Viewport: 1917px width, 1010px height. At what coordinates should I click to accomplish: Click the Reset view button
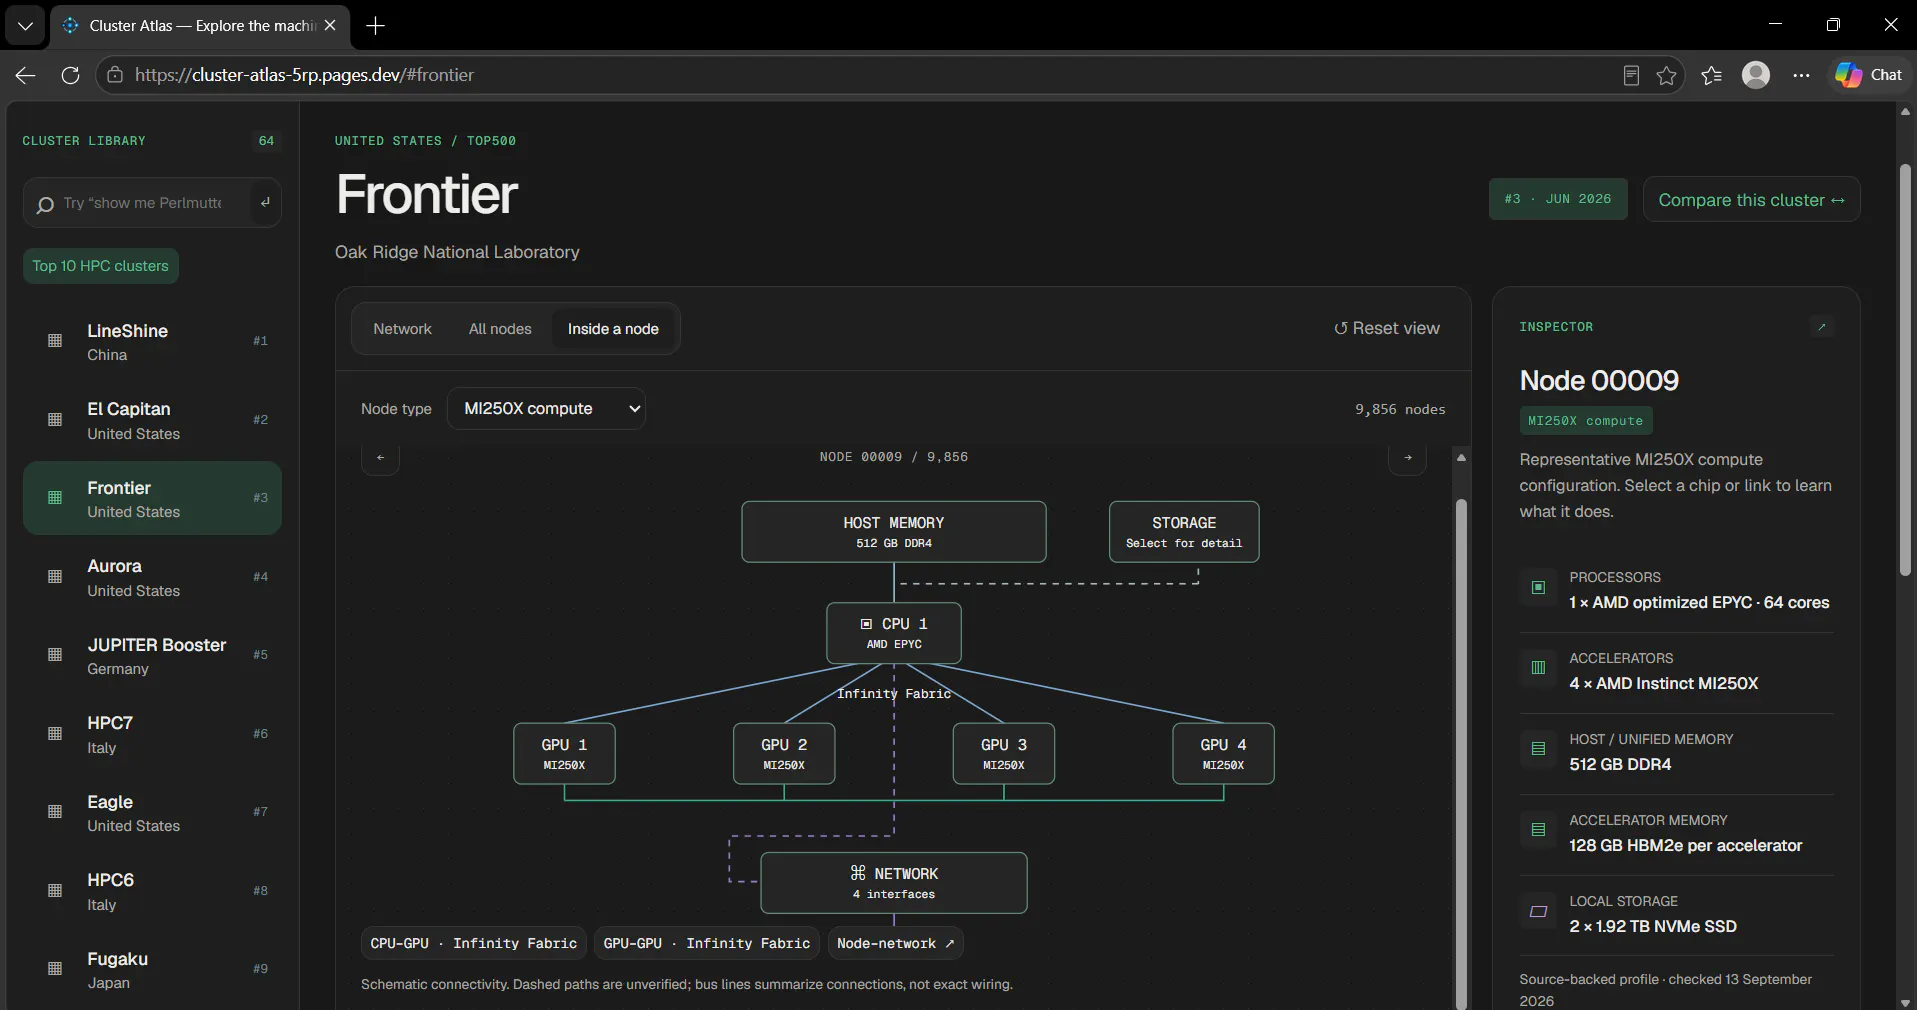point(1387,328)
